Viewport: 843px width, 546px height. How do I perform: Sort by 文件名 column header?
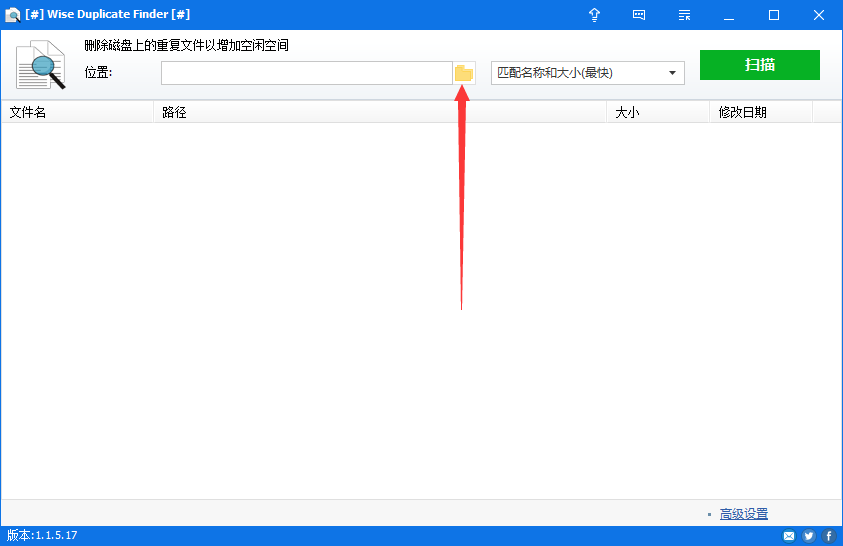pos(77,112)
